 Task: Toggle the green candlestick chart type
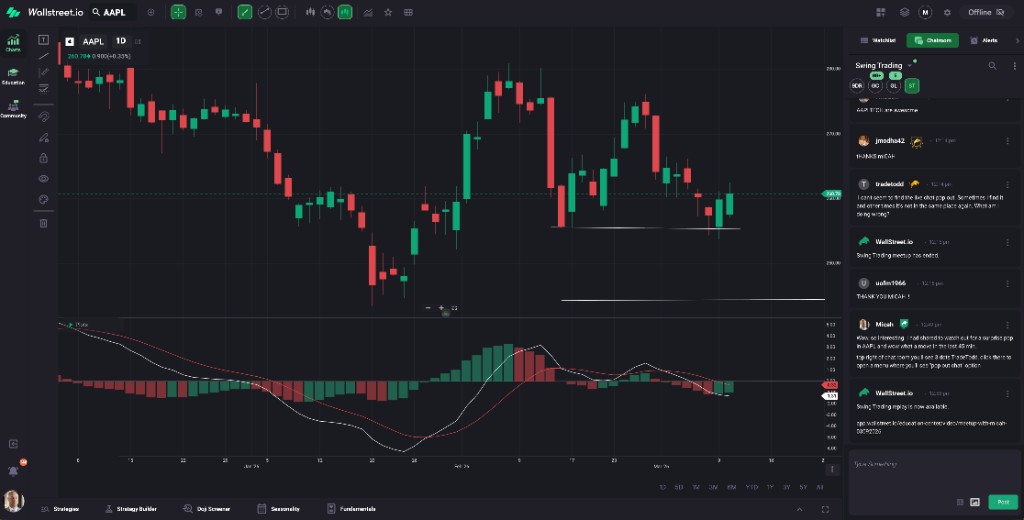(x=345, y=12)
